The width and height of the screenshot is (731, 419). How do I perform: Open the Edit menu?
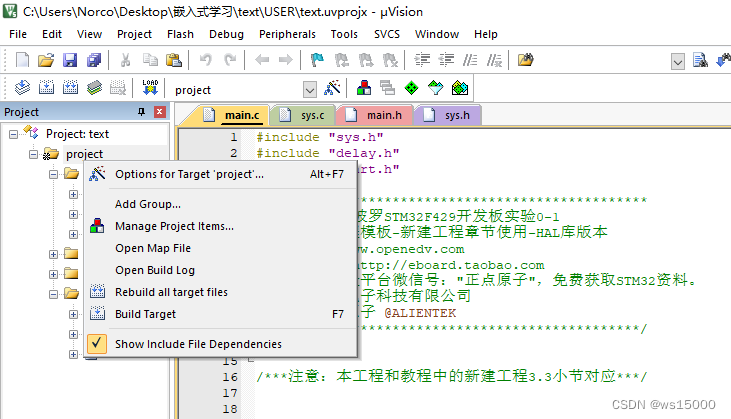pos(52,34)
